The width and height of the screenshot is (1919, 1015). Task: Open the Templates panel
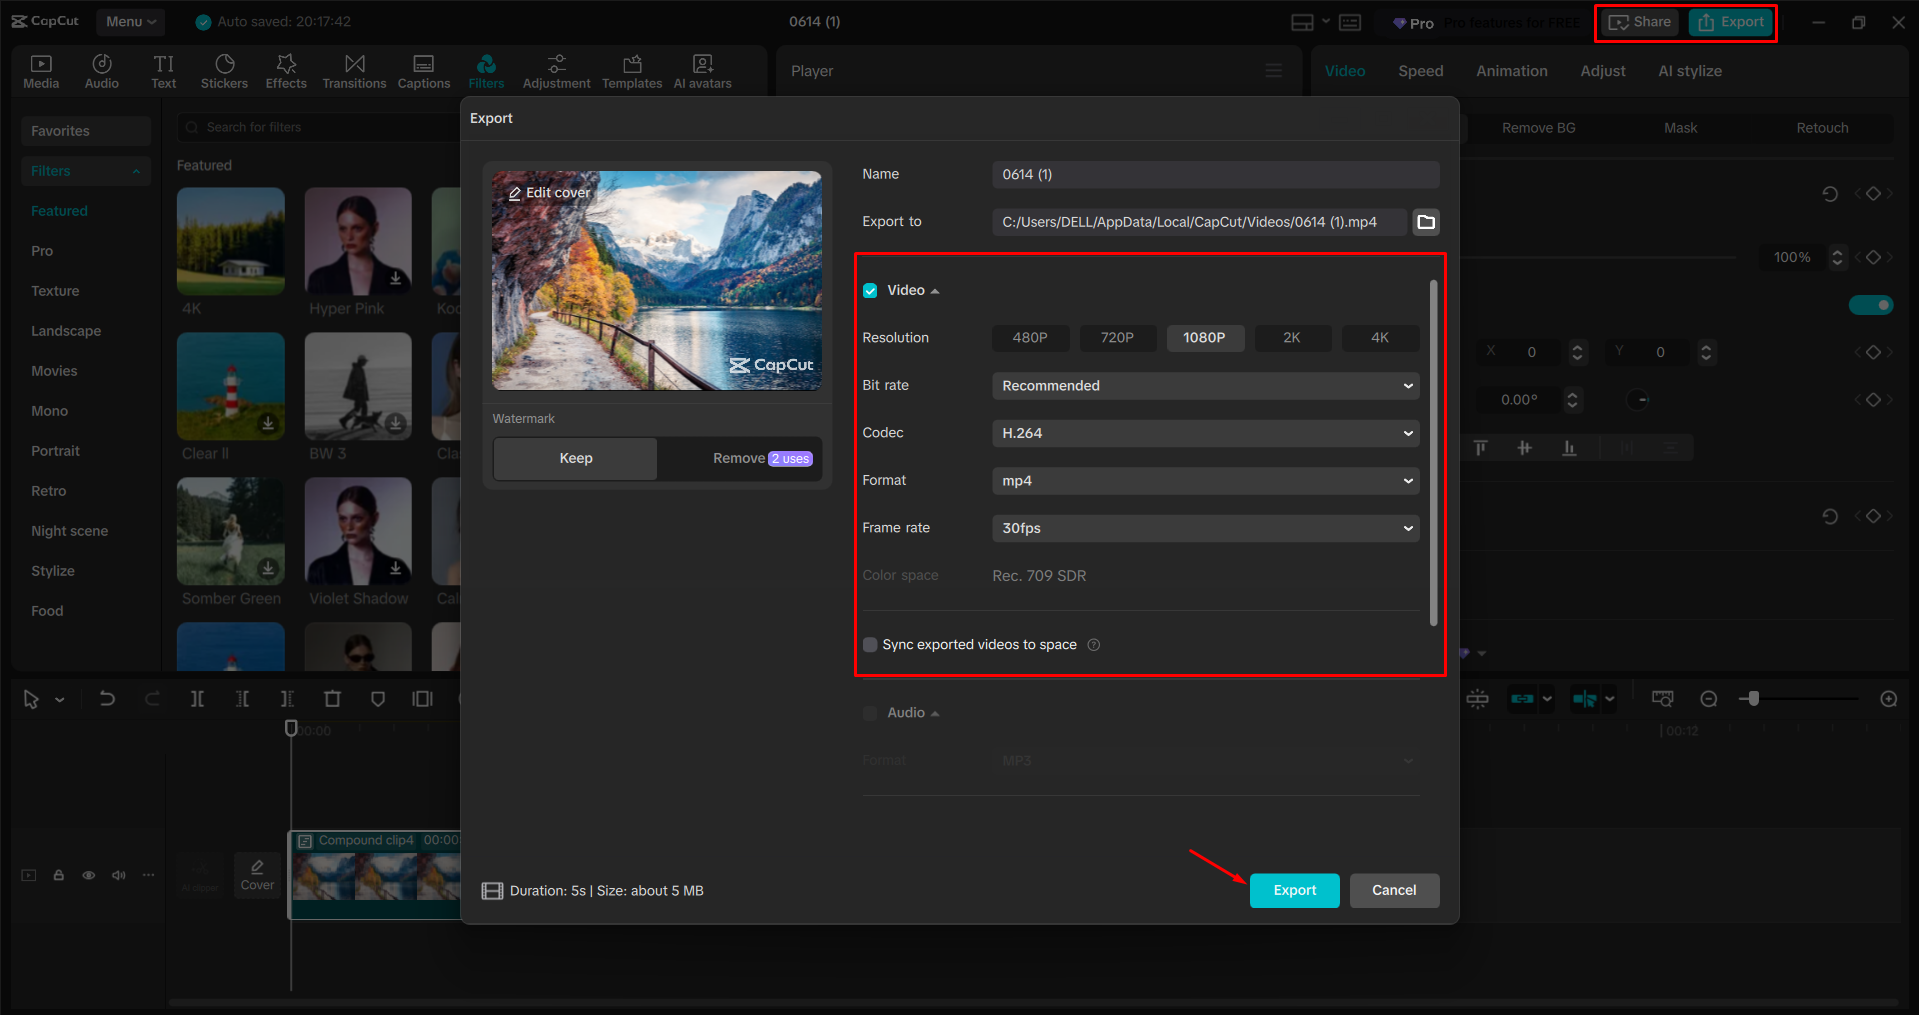pos(631,70)
